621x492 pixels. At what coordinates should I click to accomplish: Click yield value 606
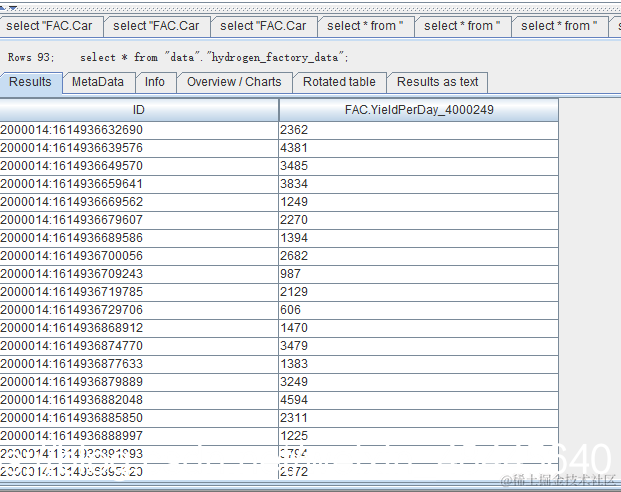point(419,310)
